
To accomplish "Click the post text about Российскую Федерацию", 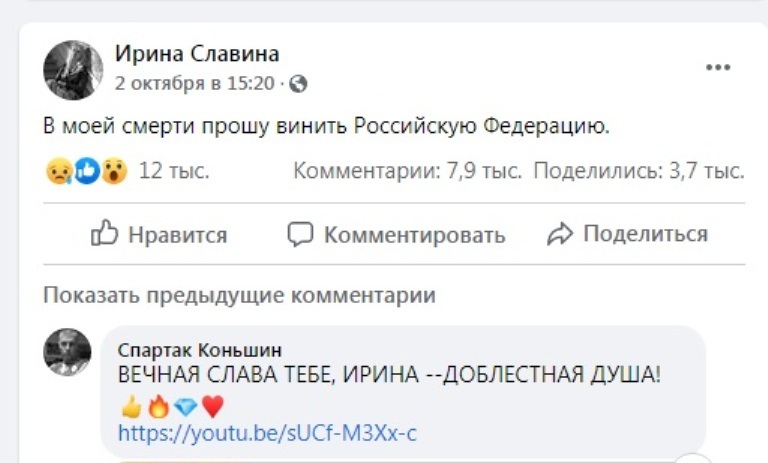I will point(325,127).
